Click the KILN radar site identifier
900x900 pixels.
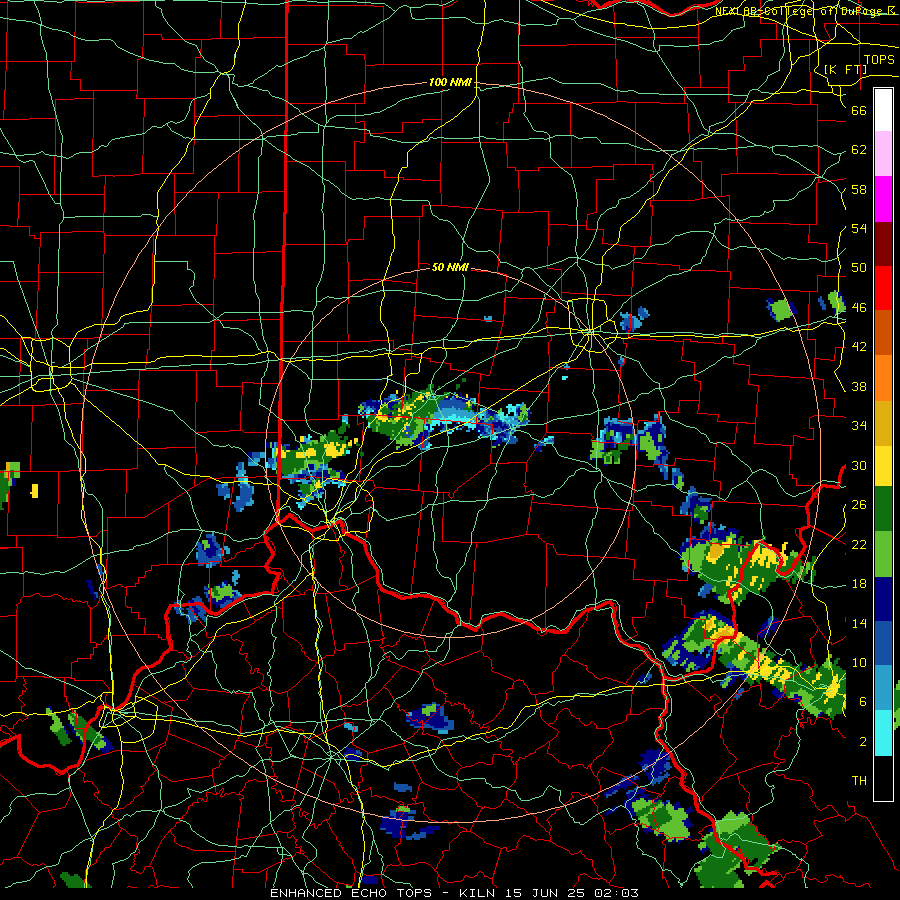tap(479, 893)
